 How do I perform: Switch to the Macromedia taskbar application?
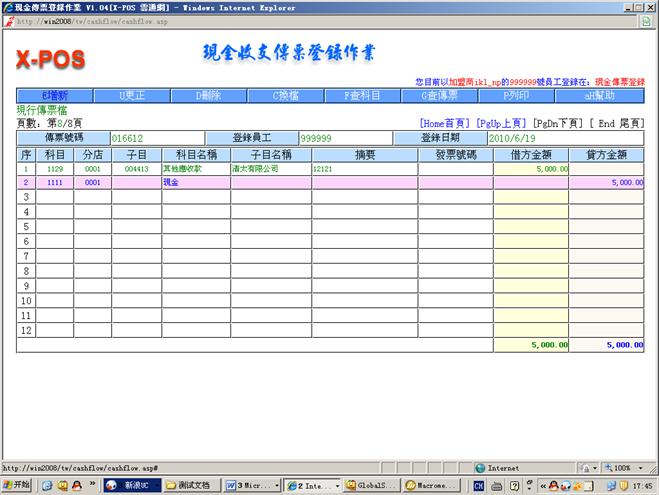(x=433, y=485)
